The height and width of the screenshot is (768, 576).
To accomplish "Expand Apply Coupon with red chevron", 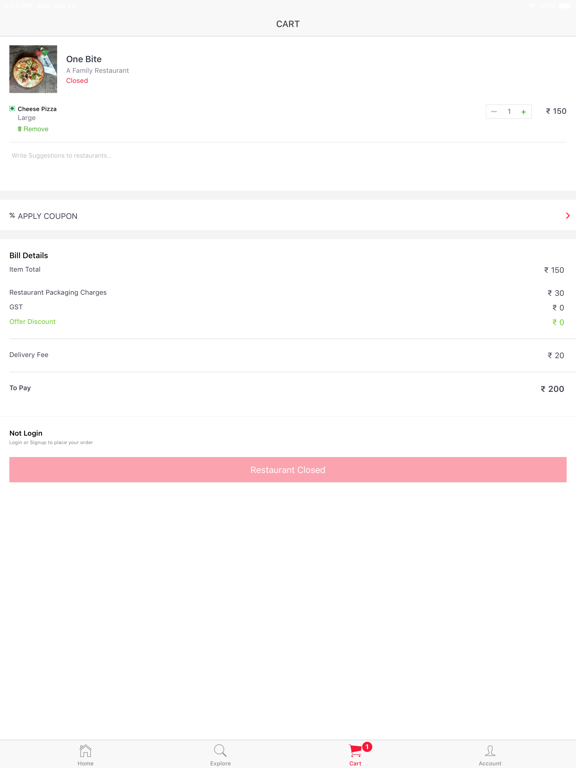I will click(x=568, y=216).
